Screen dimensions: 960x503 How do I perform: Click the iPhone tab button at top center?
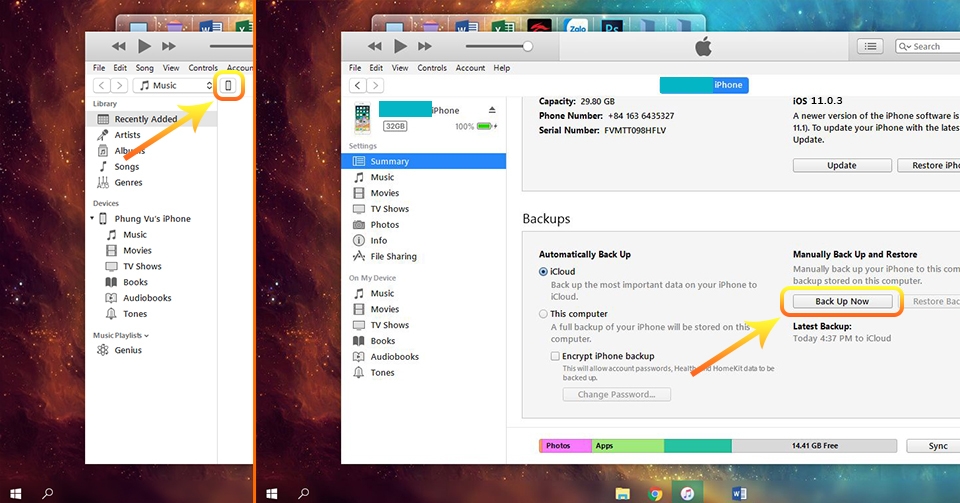(x=704, y=85)
